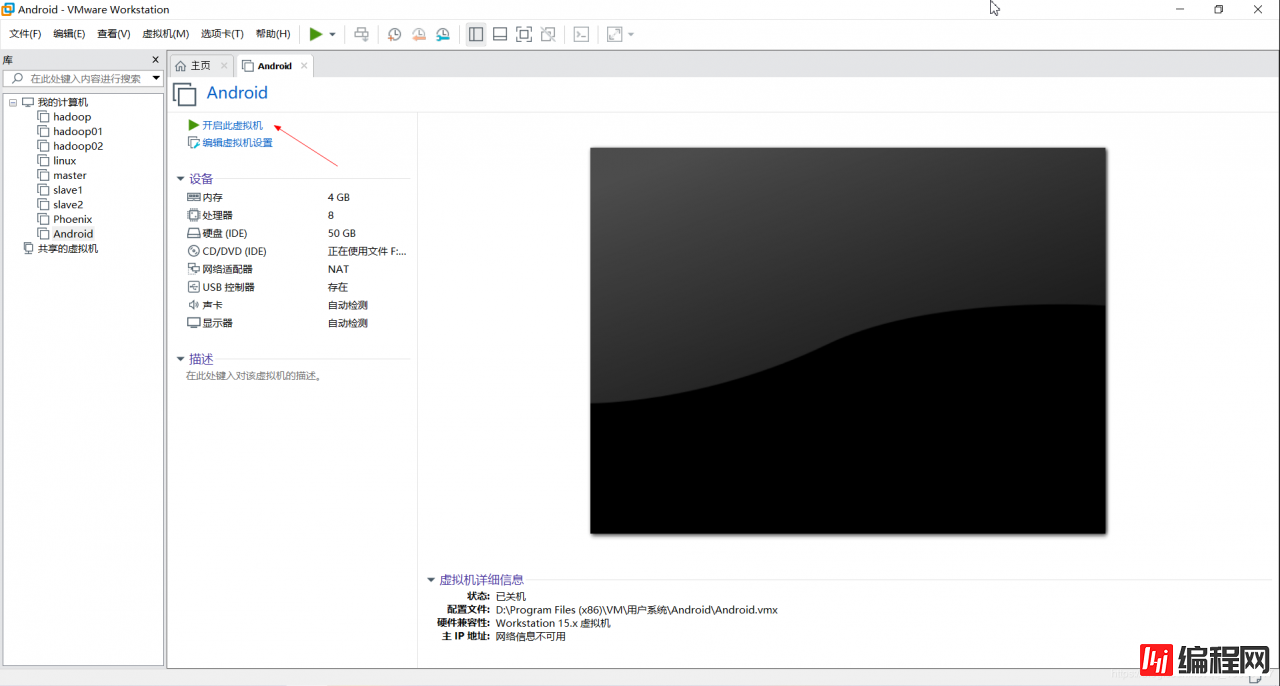Click the green power-on play toolbar icon
The width and height of the screenshot is (1280, 686).
pos(316,34)
